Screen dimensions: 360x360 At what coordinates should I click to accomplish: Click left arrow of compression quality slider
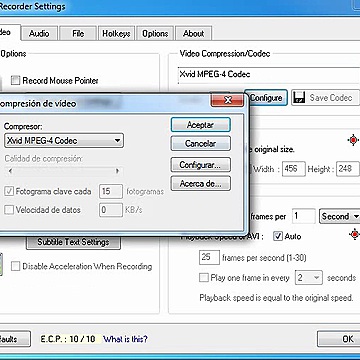(10, 171)
